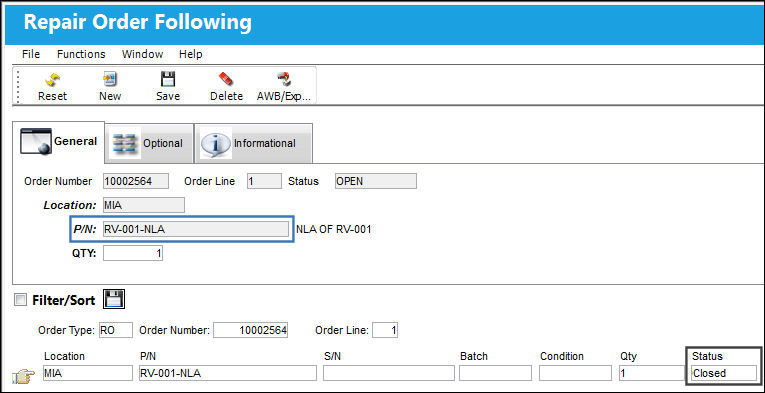Switch to the Optional tab
Image resolution: width=765 pixels, height=393 pixels.
tap(148, 143)
